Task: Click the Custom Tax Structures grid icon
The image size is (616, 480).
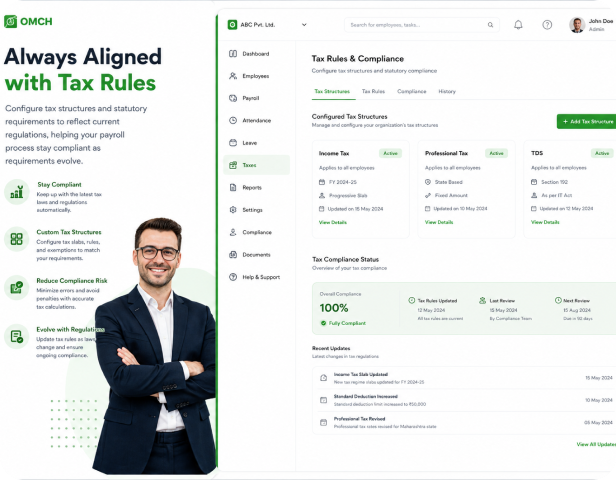Action: [x=16, y=239]
